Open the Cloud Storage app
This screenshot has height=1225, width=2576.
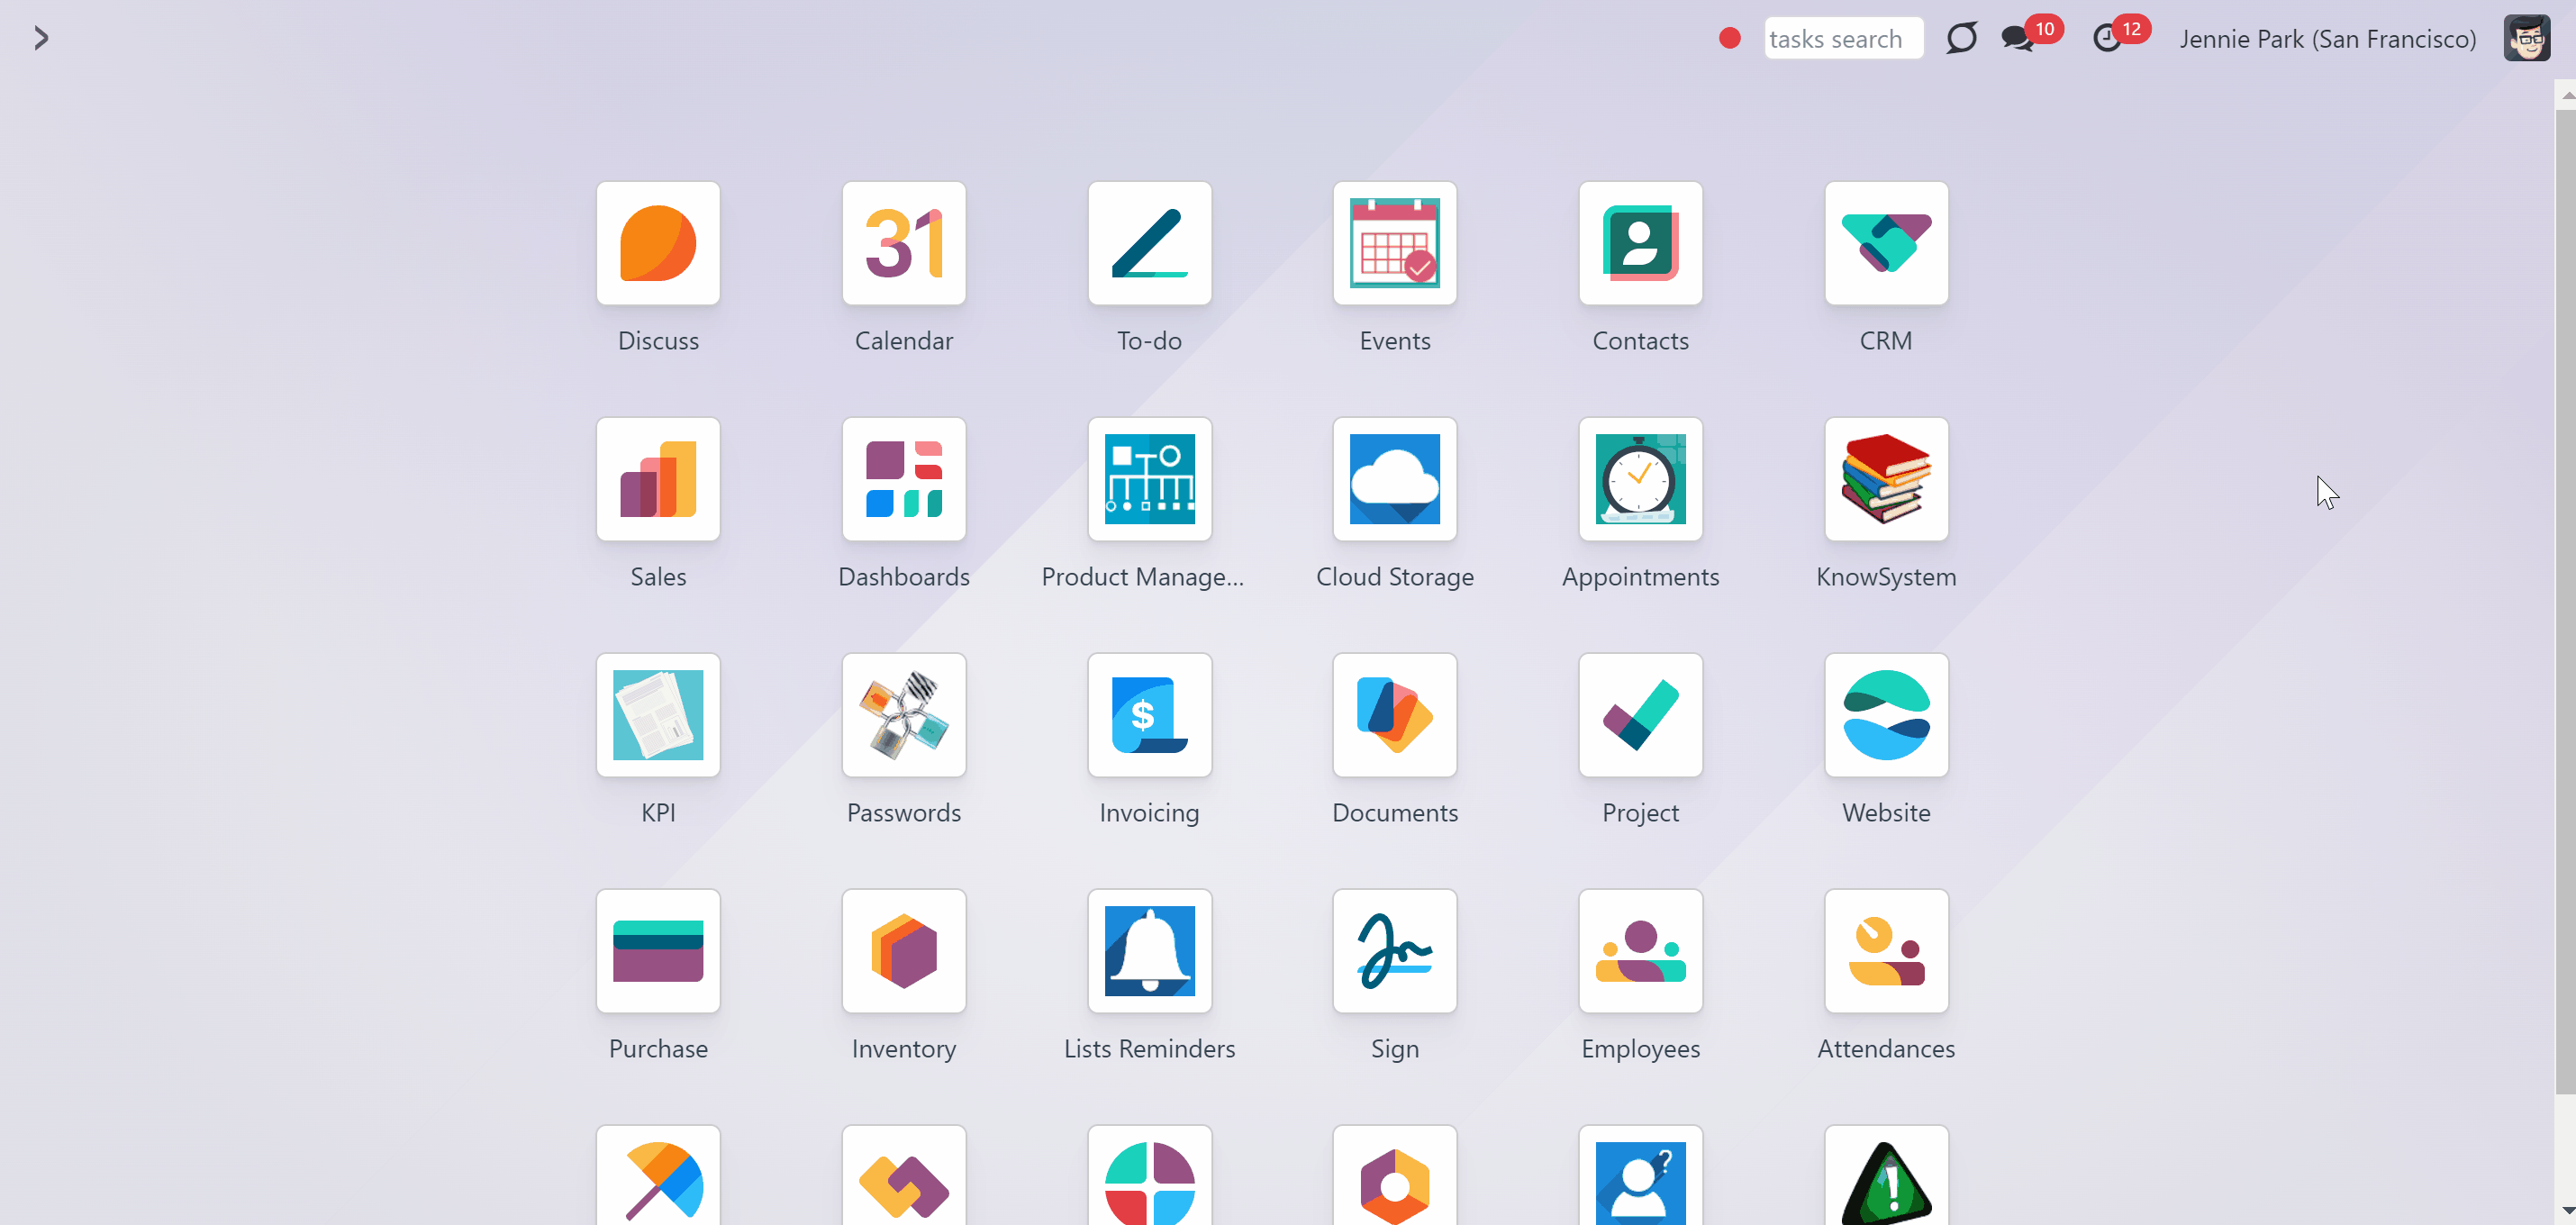pos(1395,479)
